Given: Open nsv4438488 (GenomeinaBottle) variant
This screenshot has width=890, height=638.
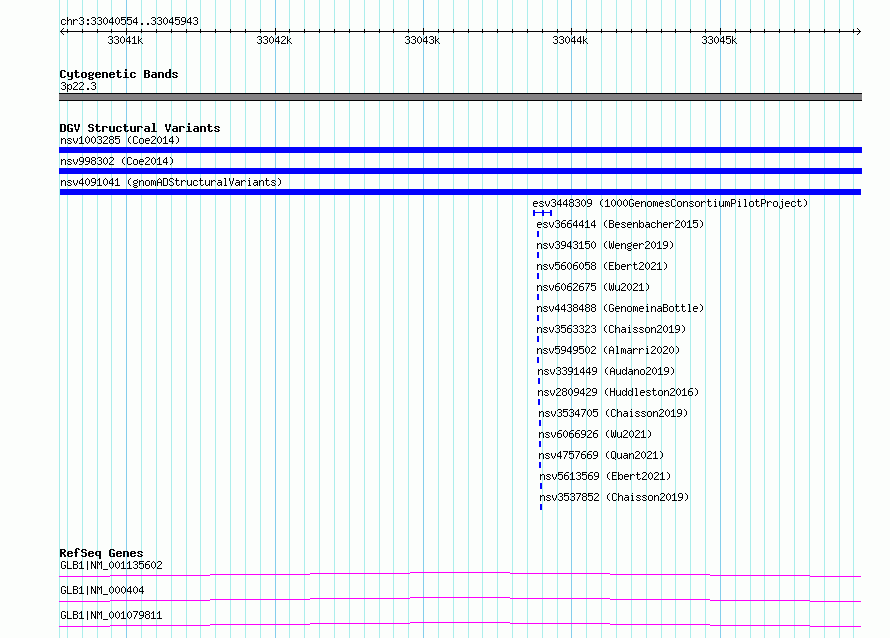Looking at the screenshot, I should tap(620, 308).
